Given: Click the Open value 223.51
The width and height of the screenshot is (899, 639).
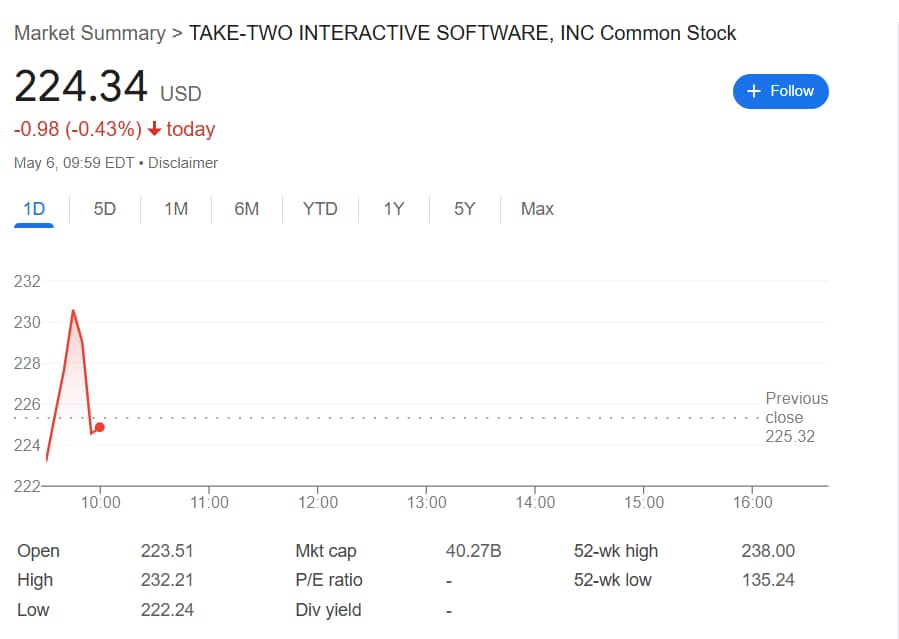Looking at the screenshot, I should tap(167, 551).
